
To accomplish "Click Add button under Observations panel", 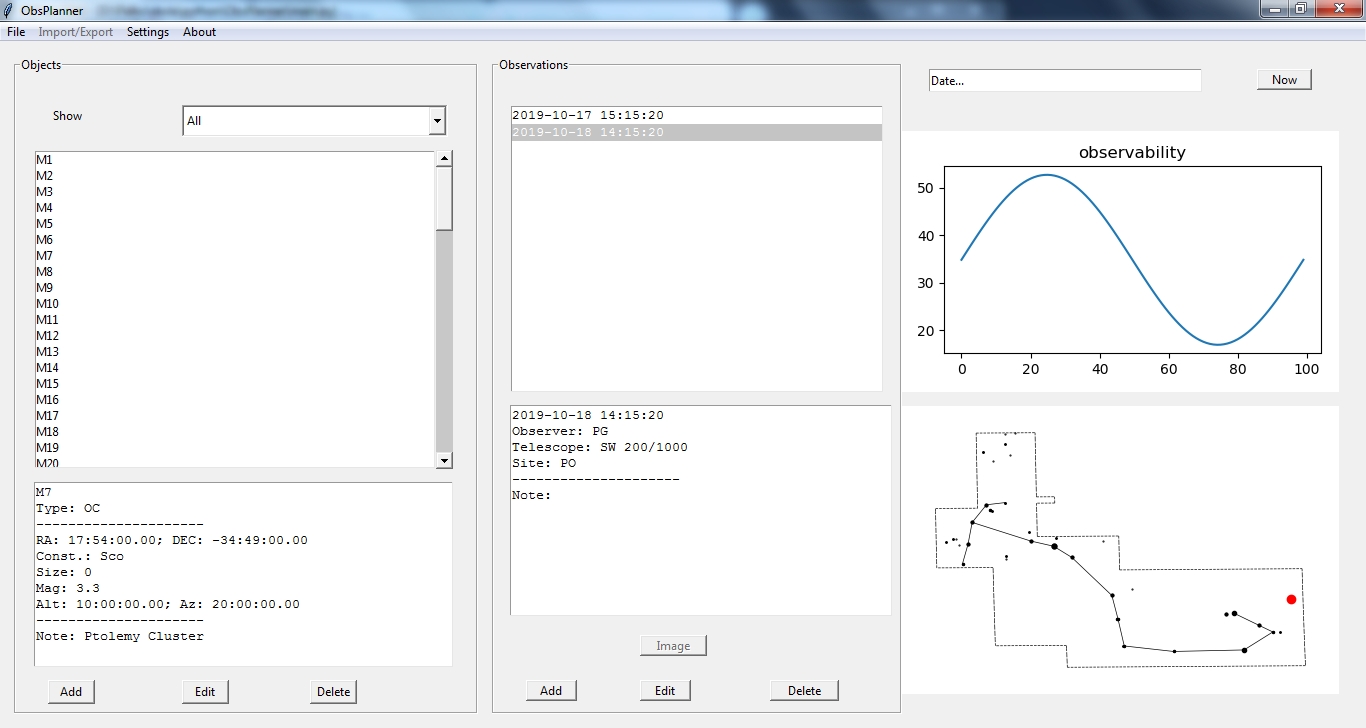I will 551,691.
